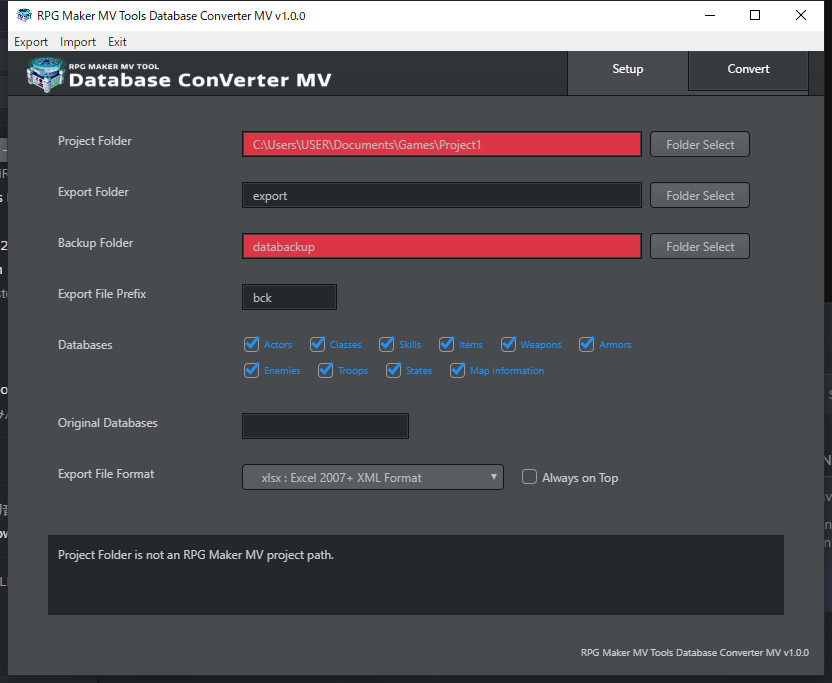The height and width of the screenshot is (683, 832).
Task: Uncheck the Enemies database checkbox
Action: coord(251,370)
